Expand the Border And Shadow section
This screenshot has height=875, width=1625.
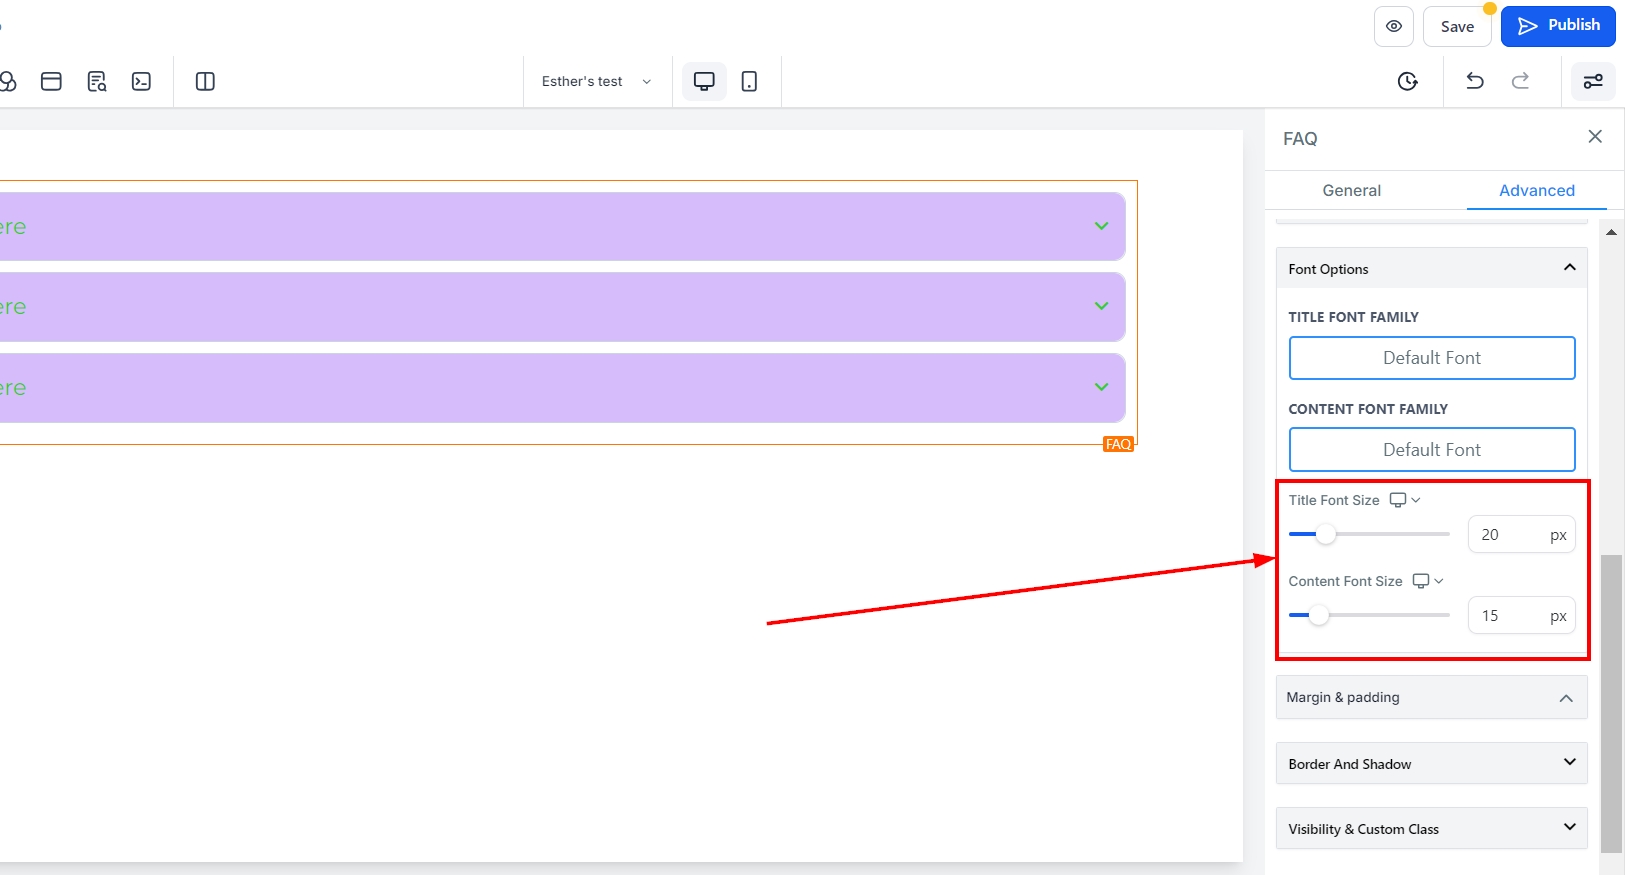[x=1431, y=764]
